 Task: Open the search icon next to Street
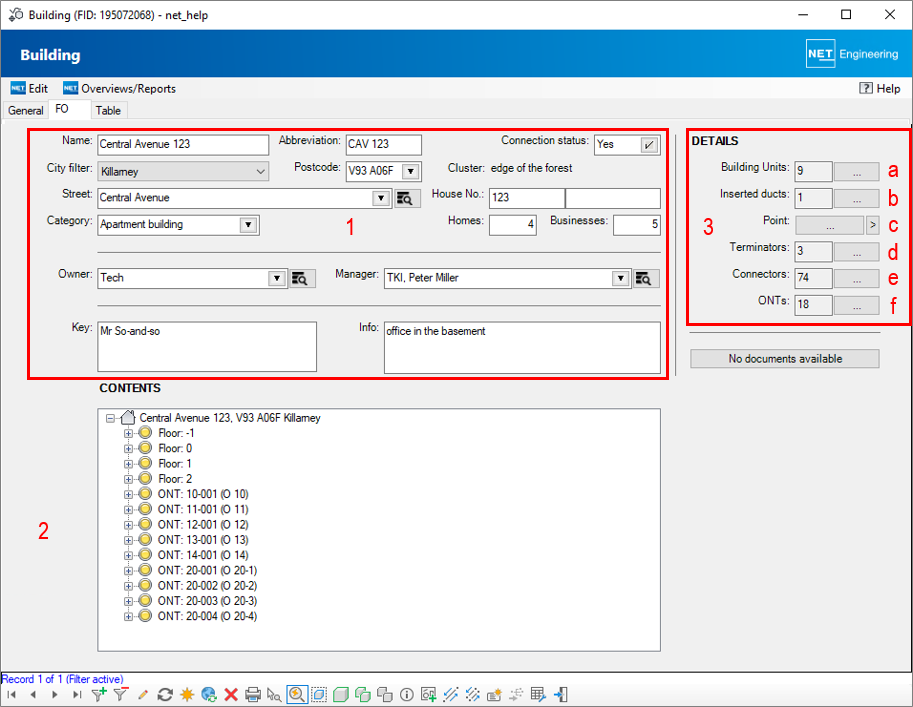tap(405, 198)
